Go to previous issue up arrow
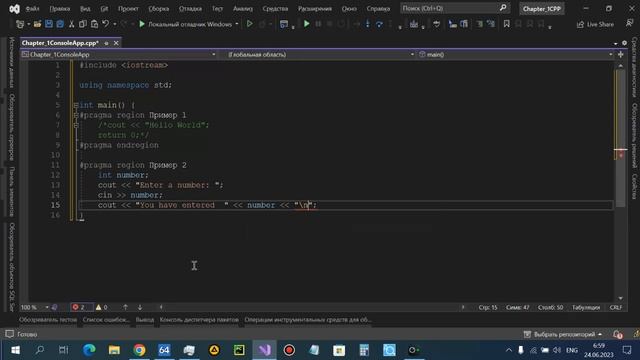This screenshot has width=640, height=360. pyautogui.click(x=125, y=307)
